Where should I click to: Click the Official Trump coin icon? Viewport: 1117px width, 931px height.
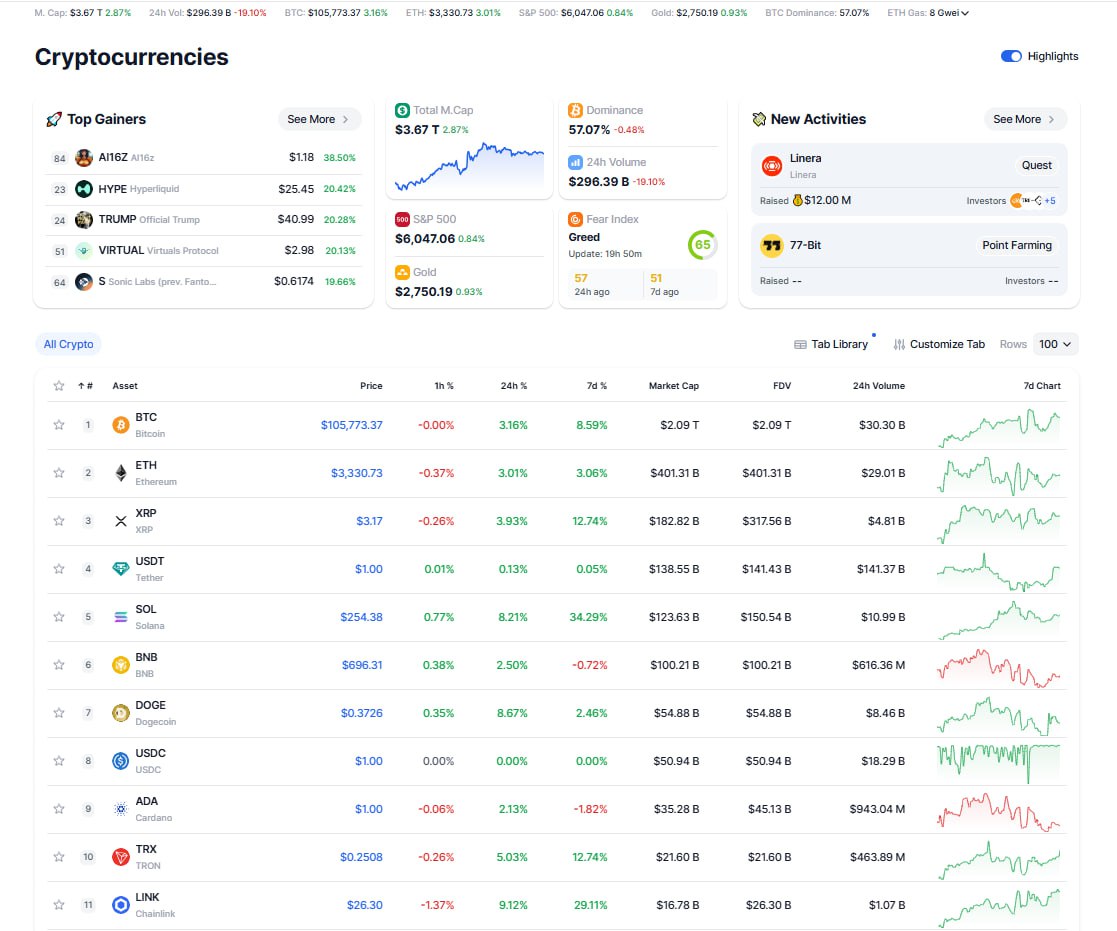pos(84,219)
